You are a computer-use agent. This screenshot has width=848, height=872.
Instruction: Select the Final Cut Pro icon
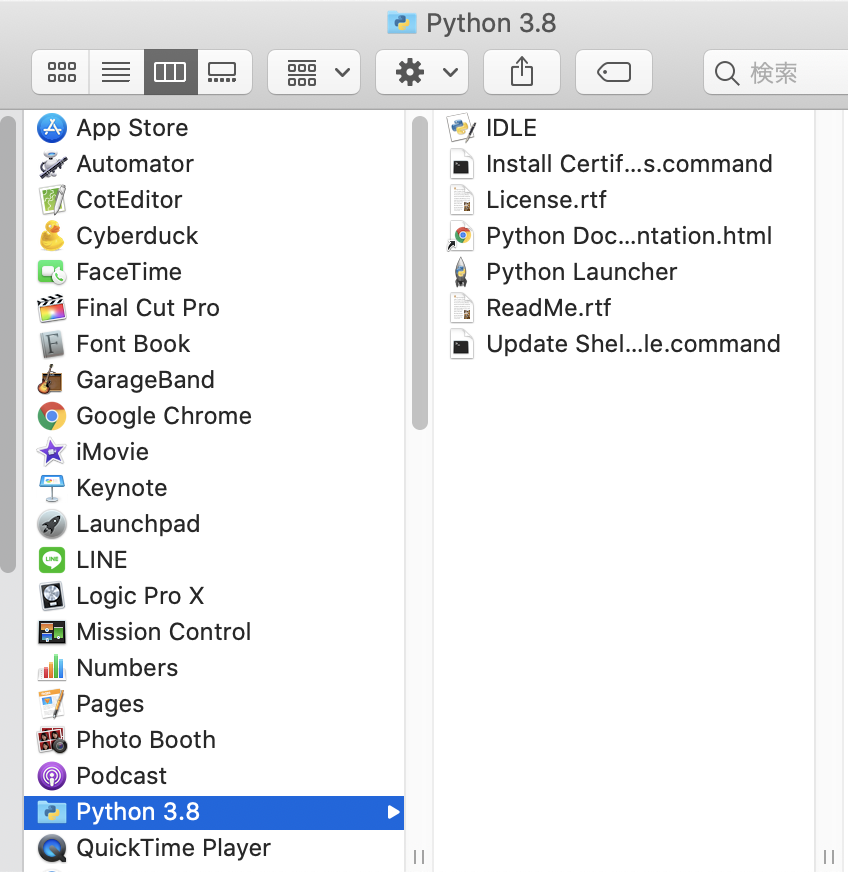coord(52,308)
